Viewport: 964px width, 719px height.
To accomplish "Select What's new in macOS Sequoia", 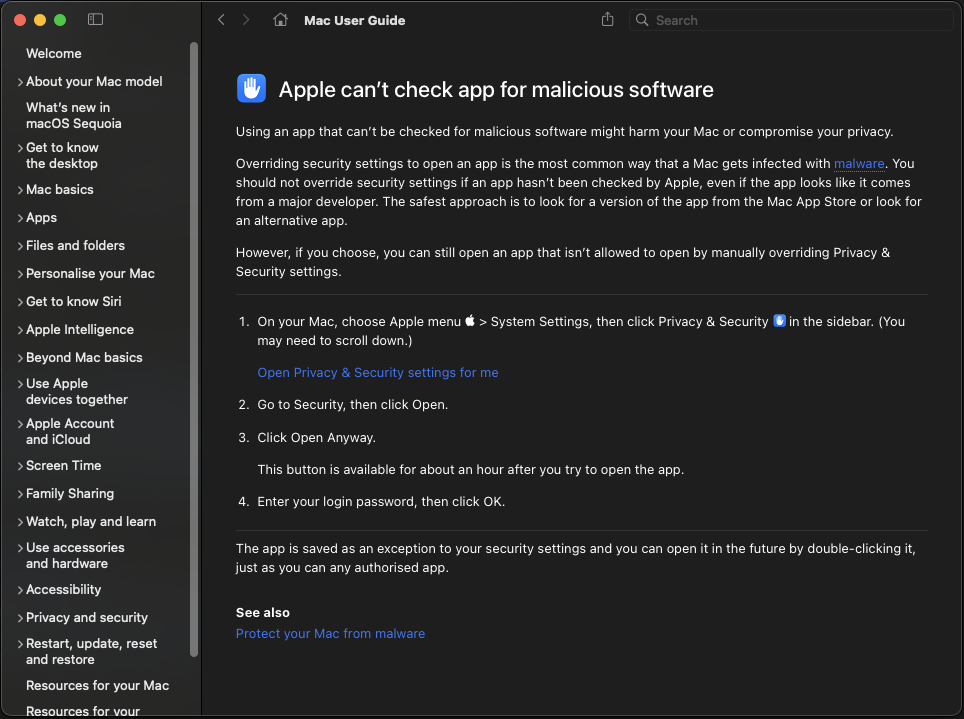I will pos(73,116).
